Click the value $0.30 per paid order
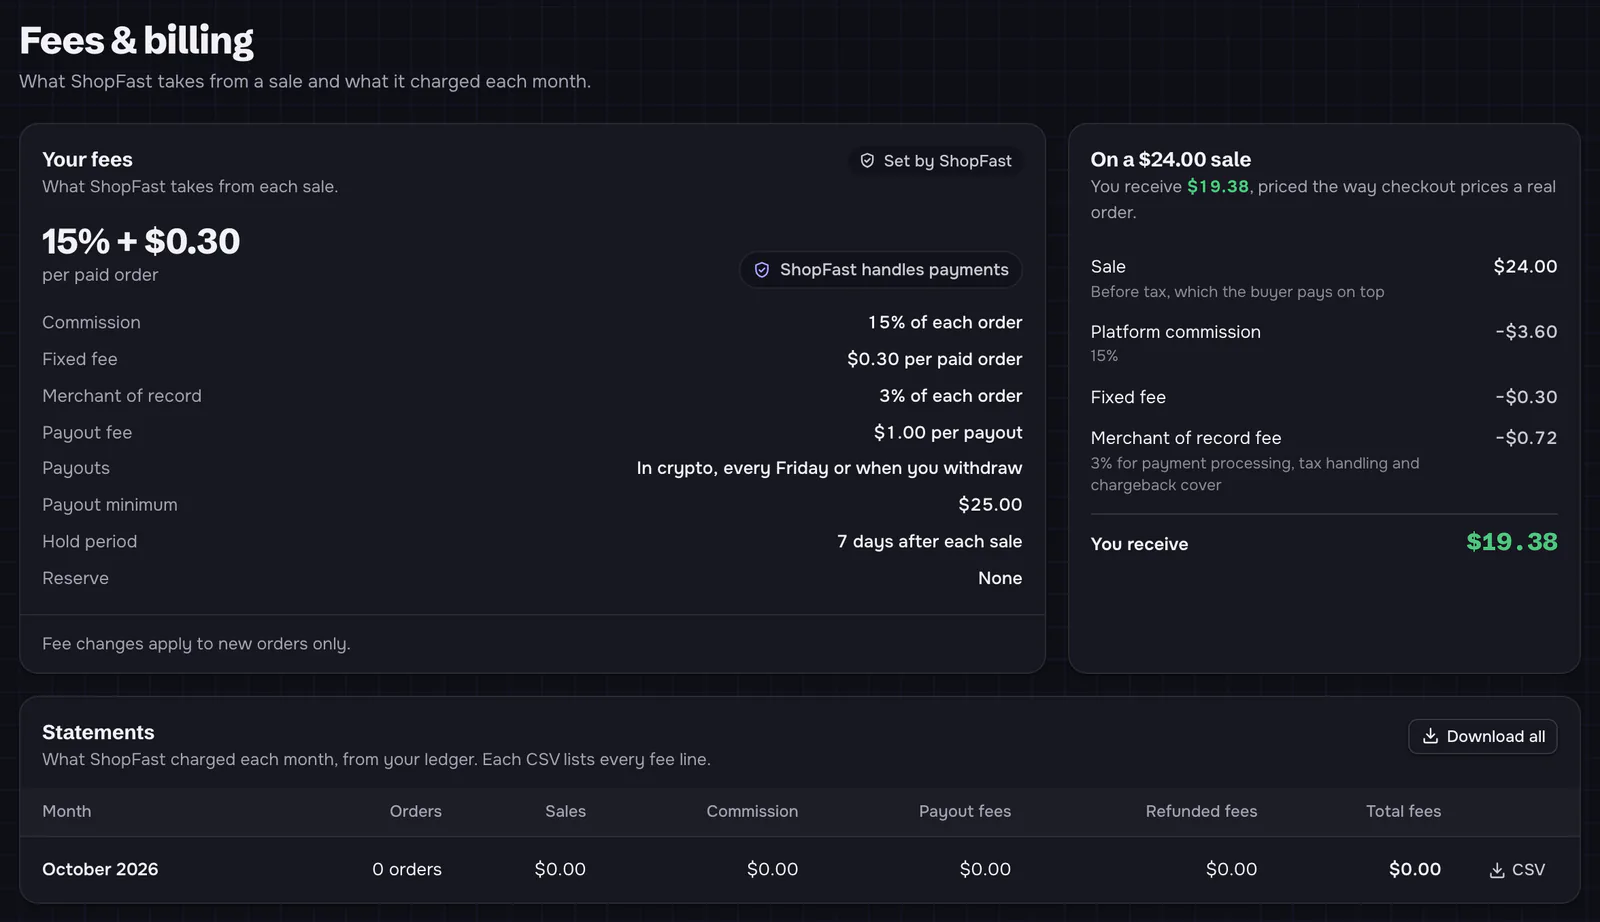Viewport: 1600px width, 922px height. pyautogui.click(x=934, y=359)
